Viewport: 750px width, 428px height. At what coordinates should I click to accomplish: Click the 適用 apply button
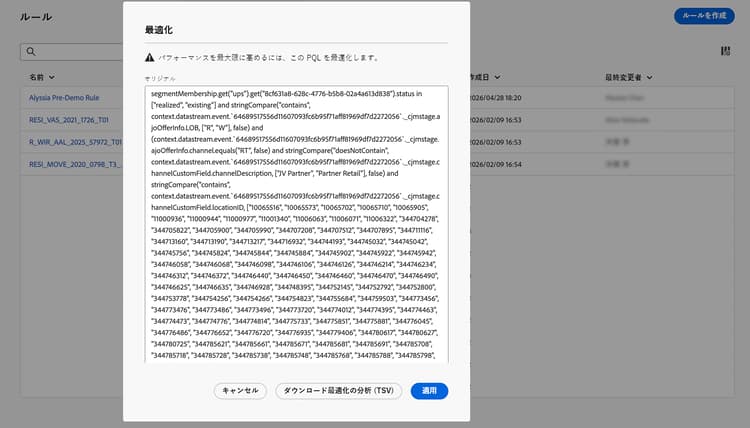(x=429, y=391)
